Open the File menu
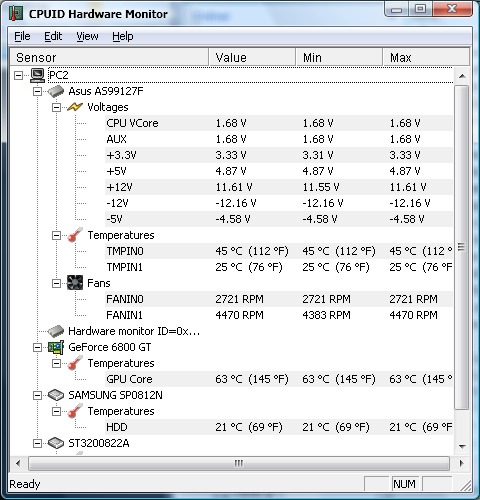 (22, 36)
